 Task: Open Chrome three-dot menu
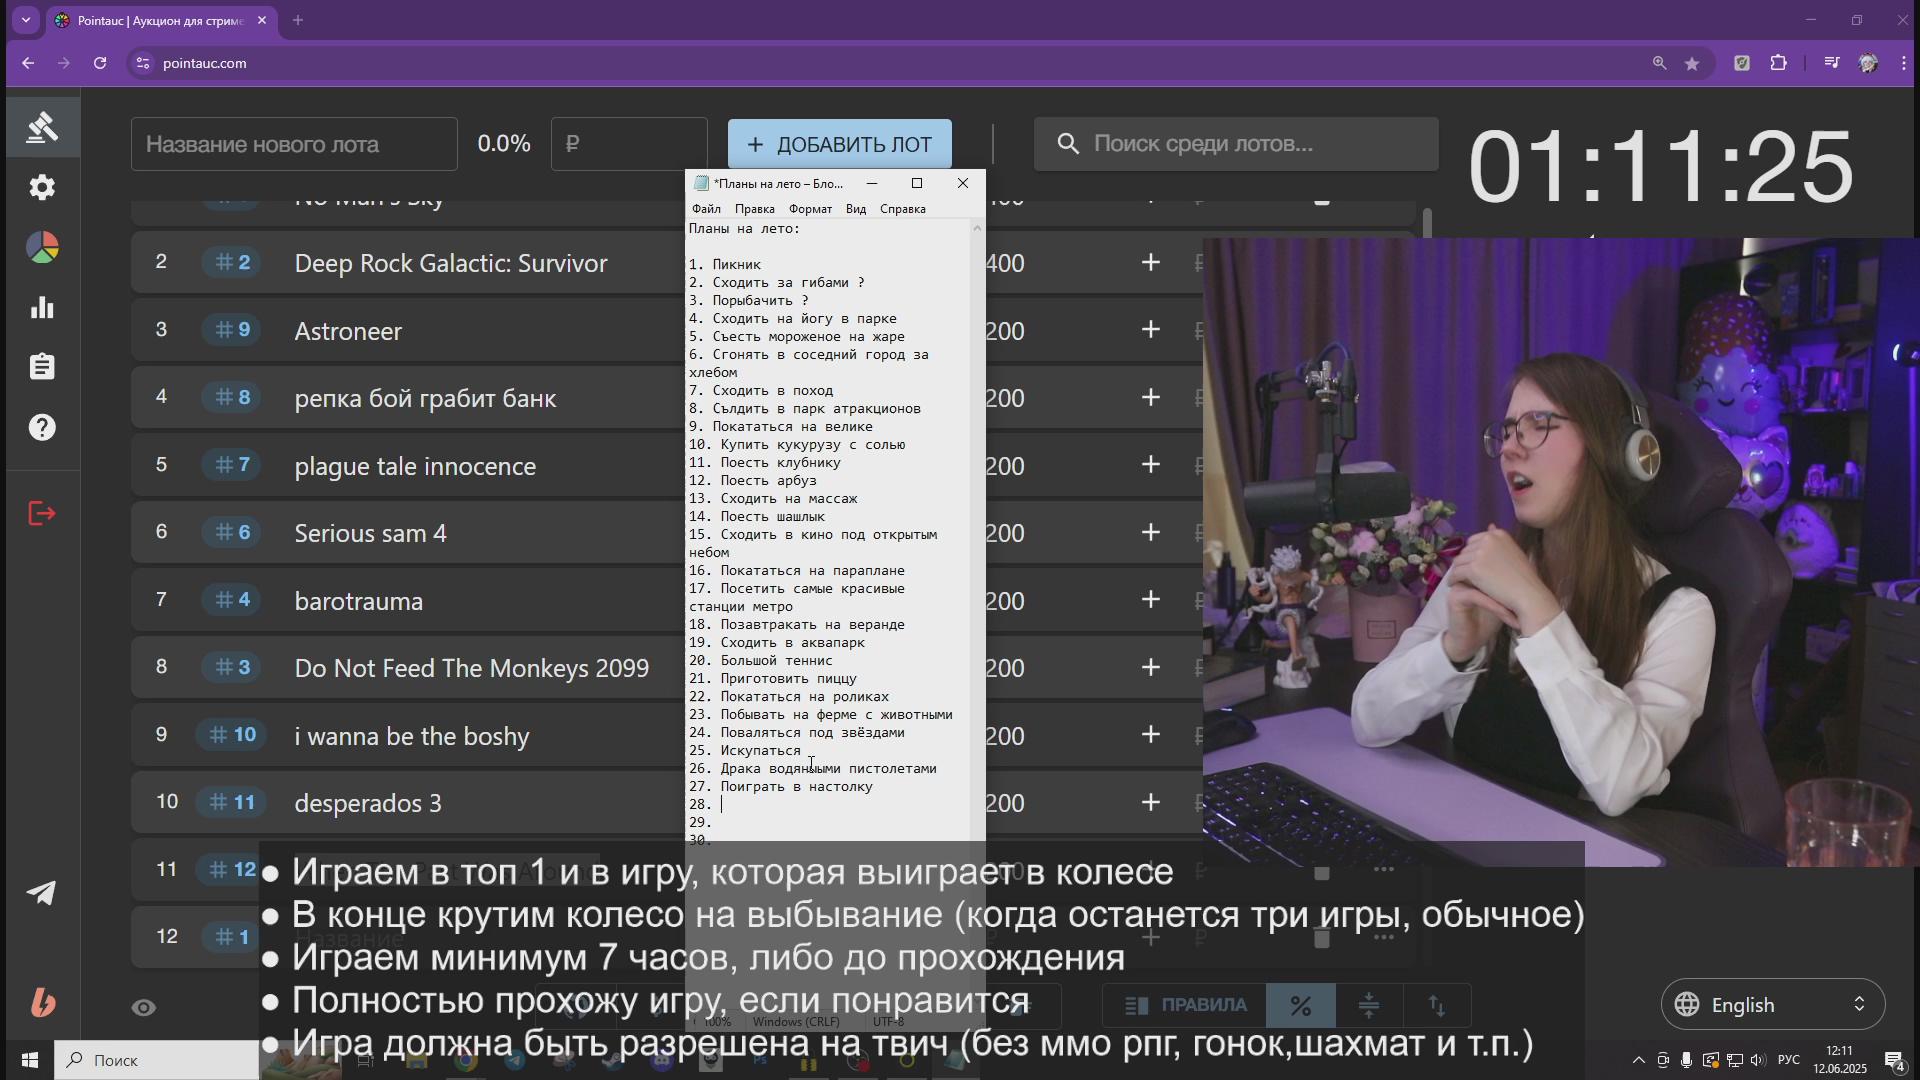click(x=1903, y=63)
